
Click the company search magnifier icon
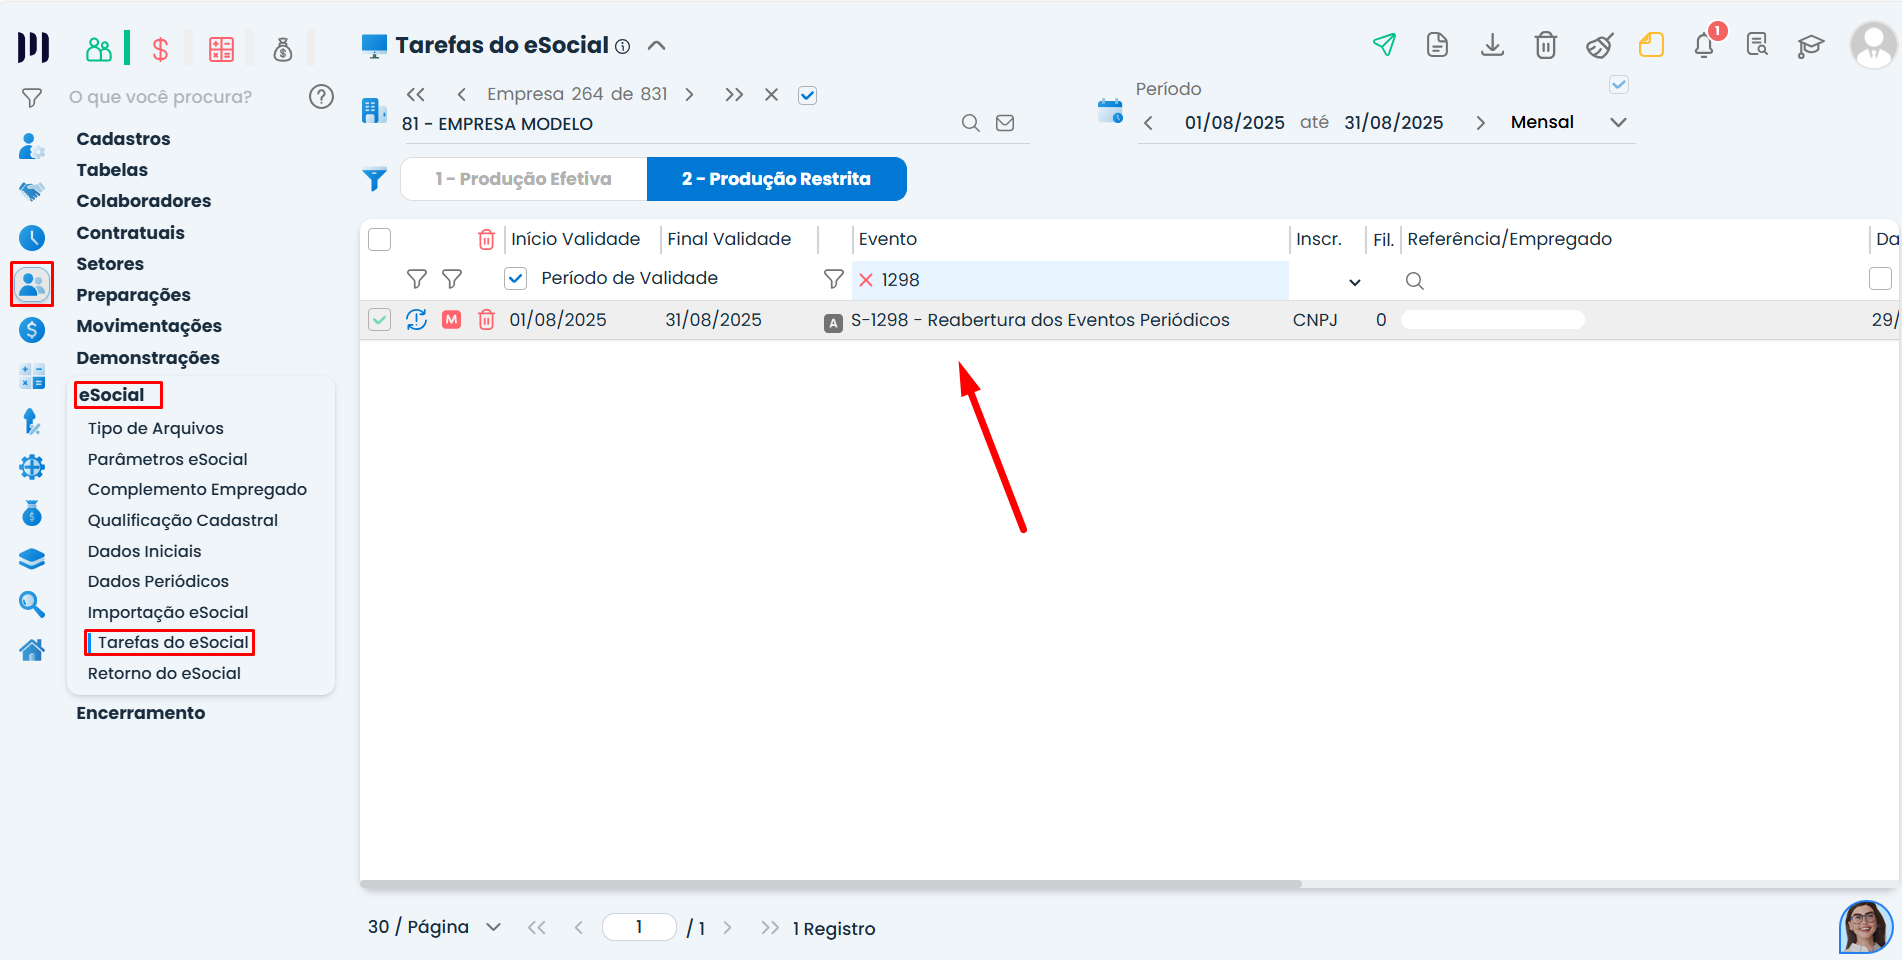pos(970,123)
